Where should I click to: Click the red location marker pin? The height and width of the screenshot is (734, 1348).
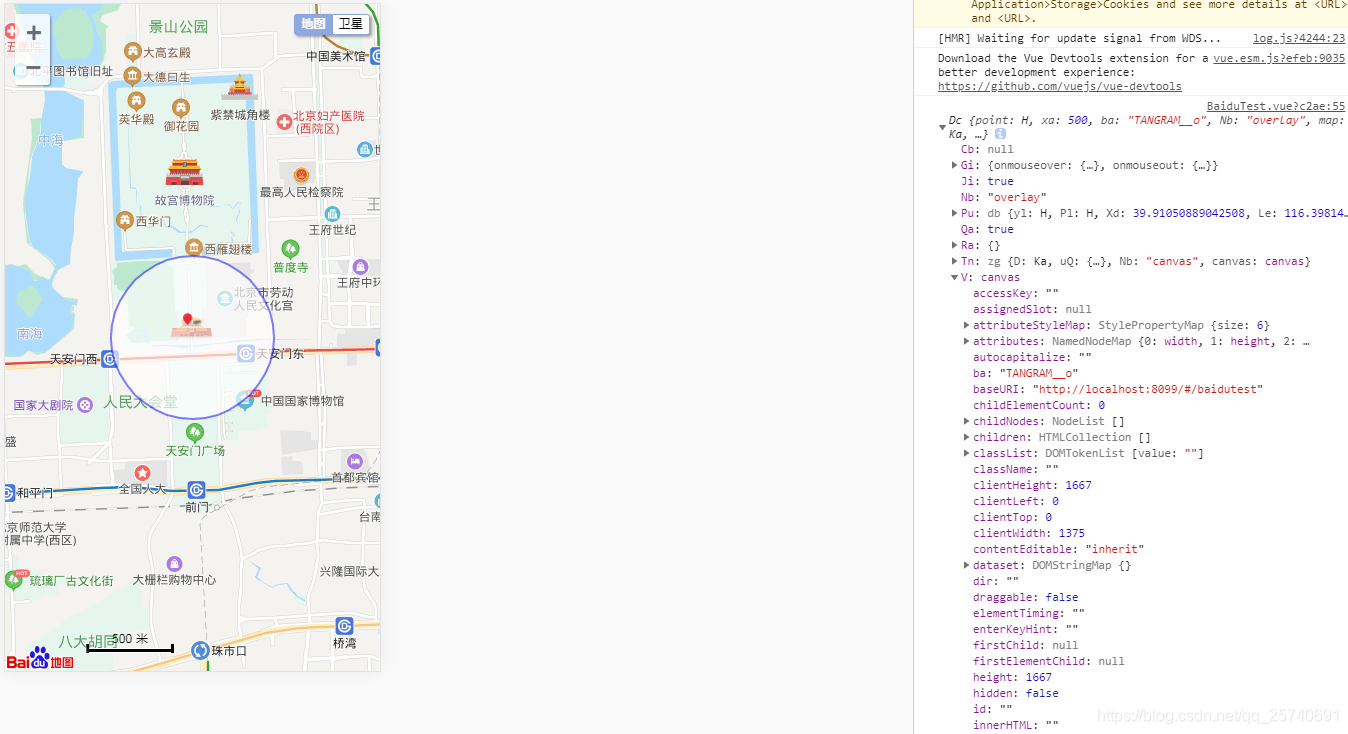coord(186,321)
